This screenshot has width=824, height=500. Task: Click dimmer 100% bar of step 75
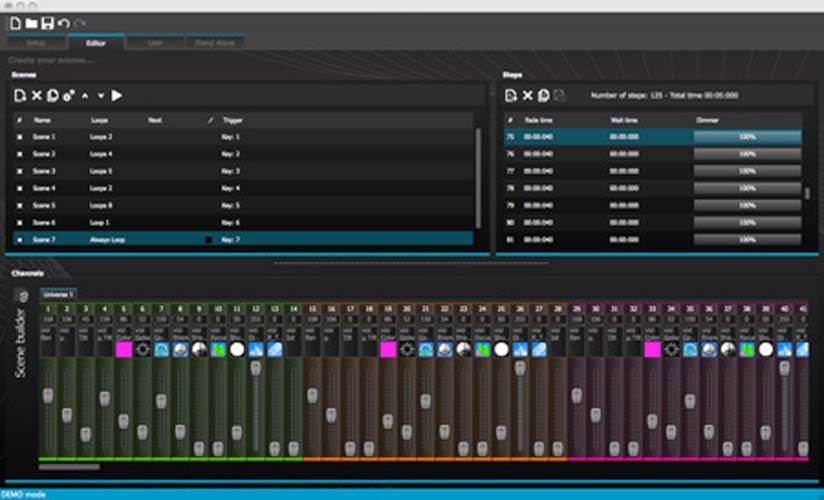[x=747, y=137]
